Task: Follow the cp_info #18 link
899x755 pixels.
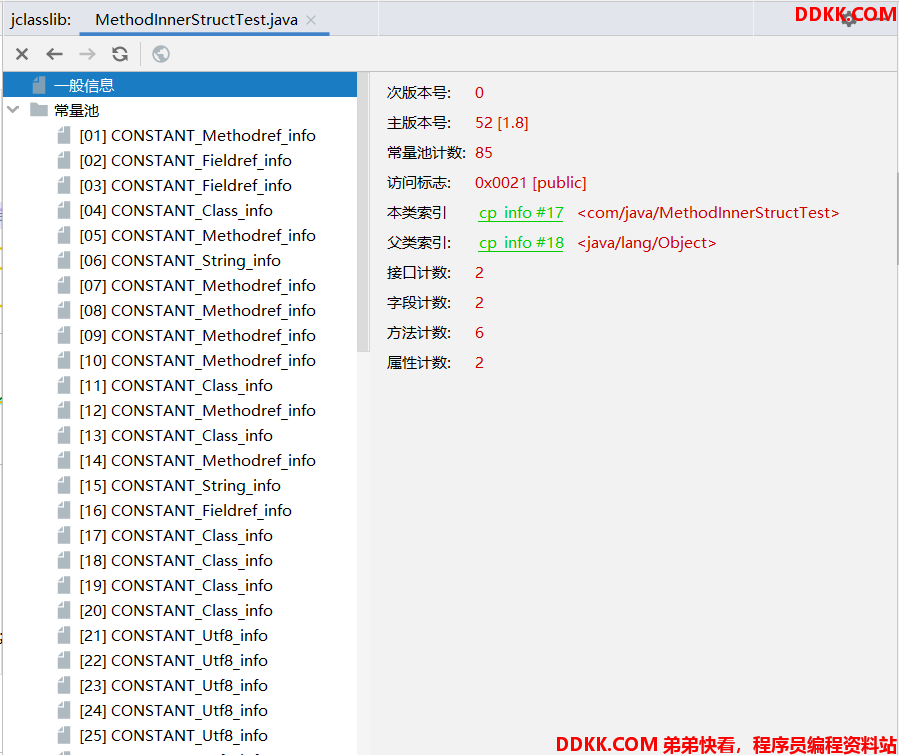Action: (521, 243)
